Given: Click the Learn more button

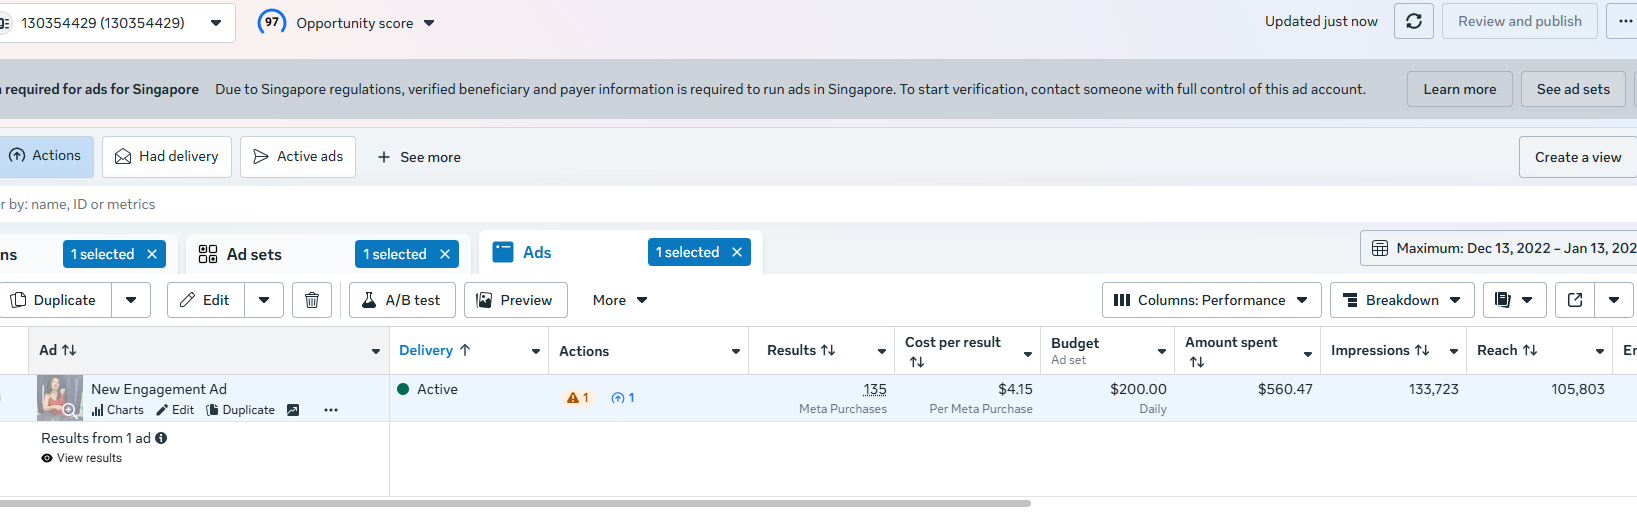Looking at the screenshot, I should (1459, 89).
